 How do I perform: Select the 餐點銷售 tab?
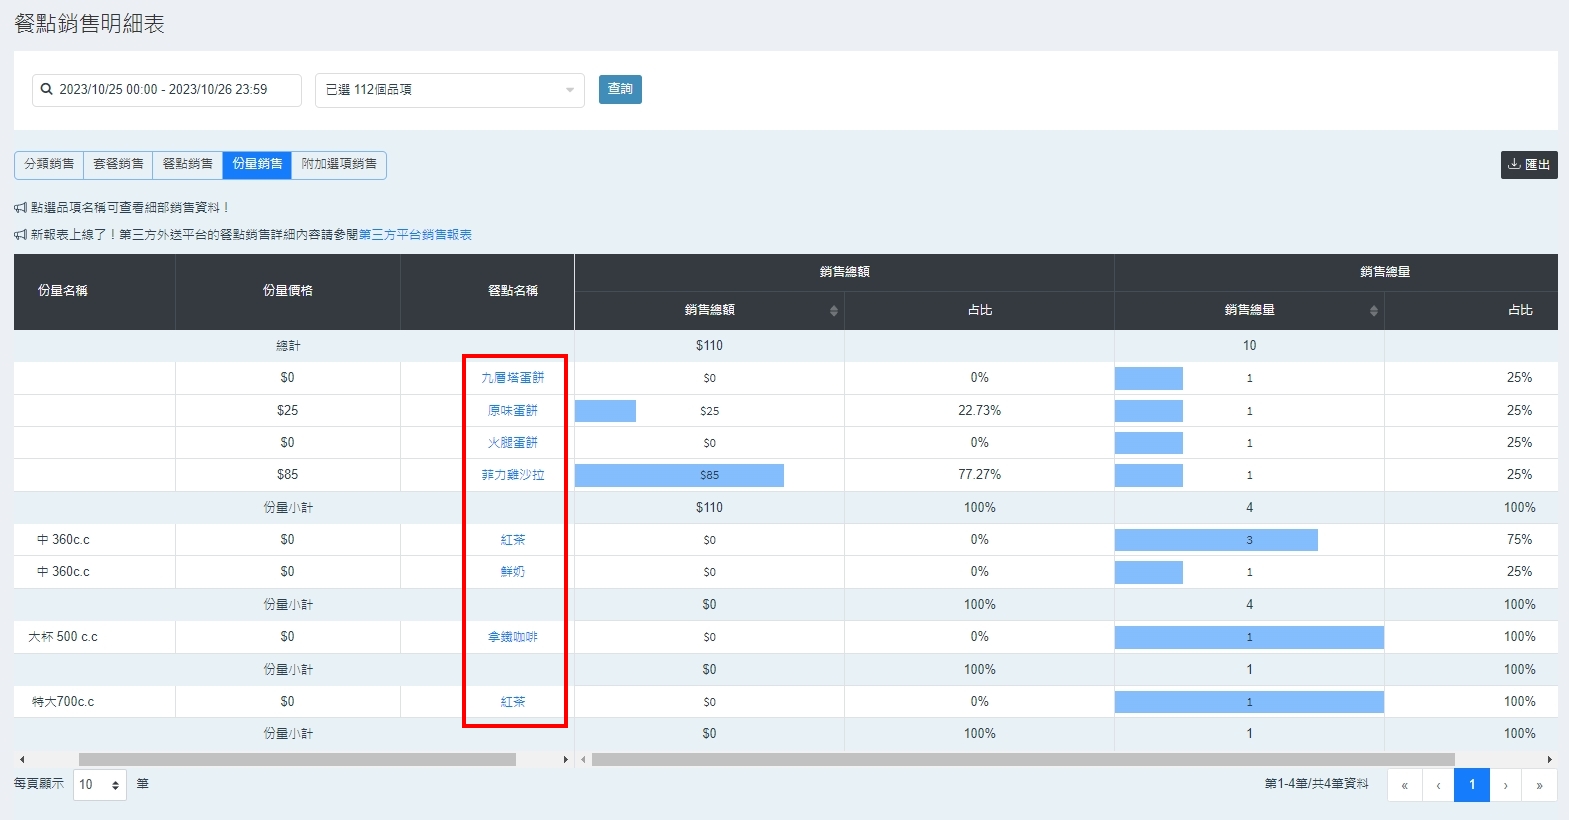[x=187, y=164]
